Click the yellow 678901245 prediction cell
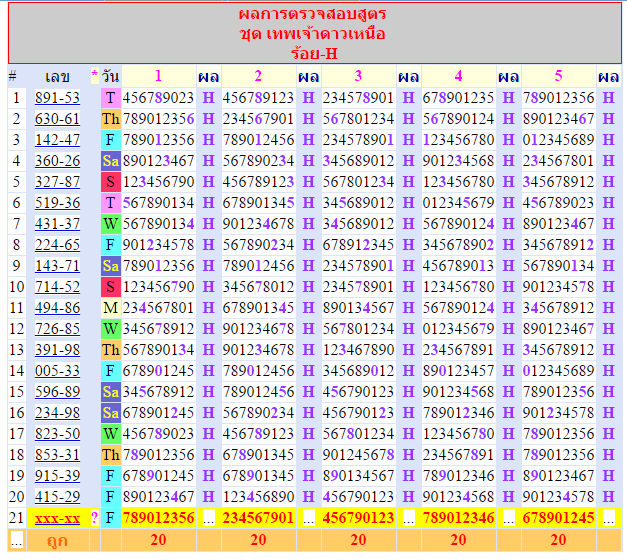627x560 pixels. point(558,518)
